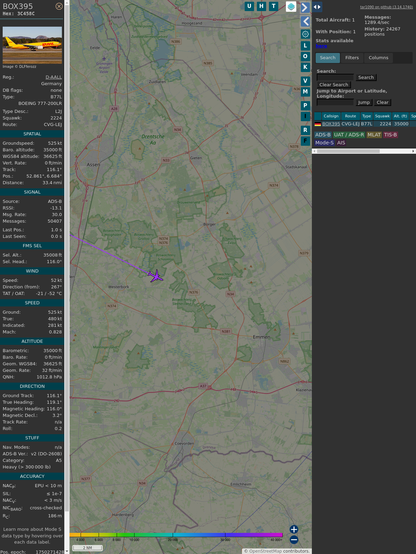Open the map layer selector icon
The width and height of the screenshot is (416, 554).
291,6
